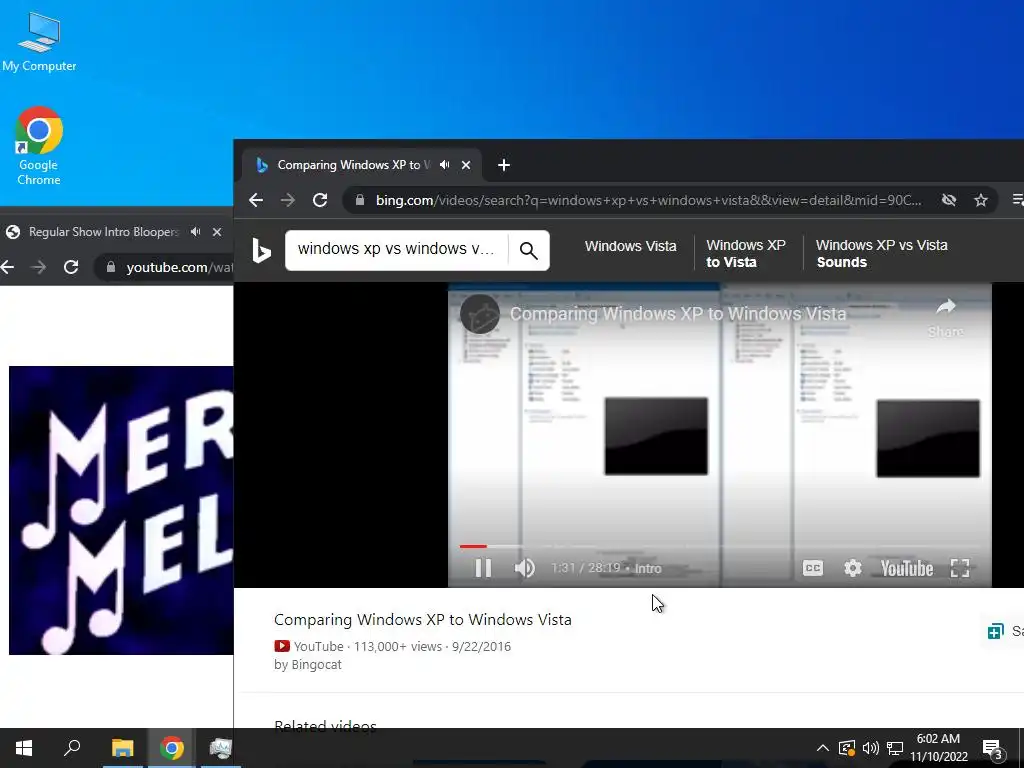Viewport: 1024px width, 768px height.
Task: Open the Action Center notifications
Action: [993, 748]
